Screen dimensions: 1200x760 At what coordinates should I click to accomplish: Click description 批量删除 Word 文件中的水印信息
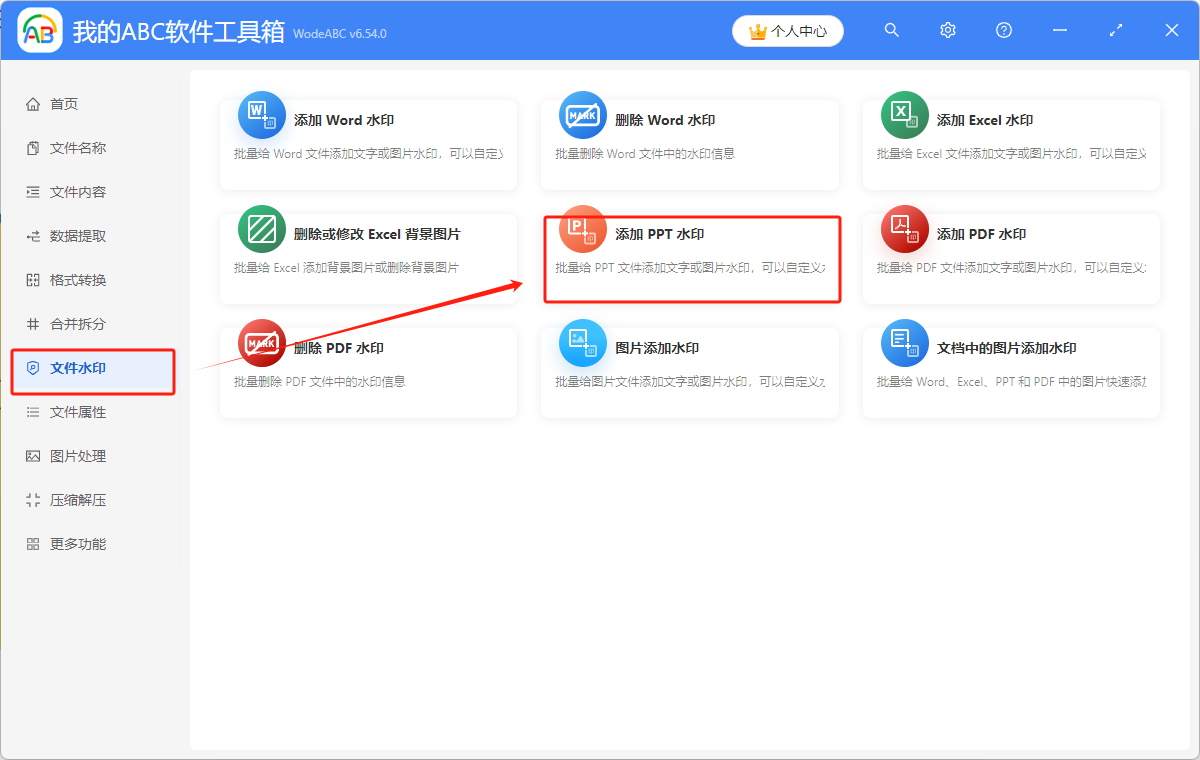pos(646,154)
